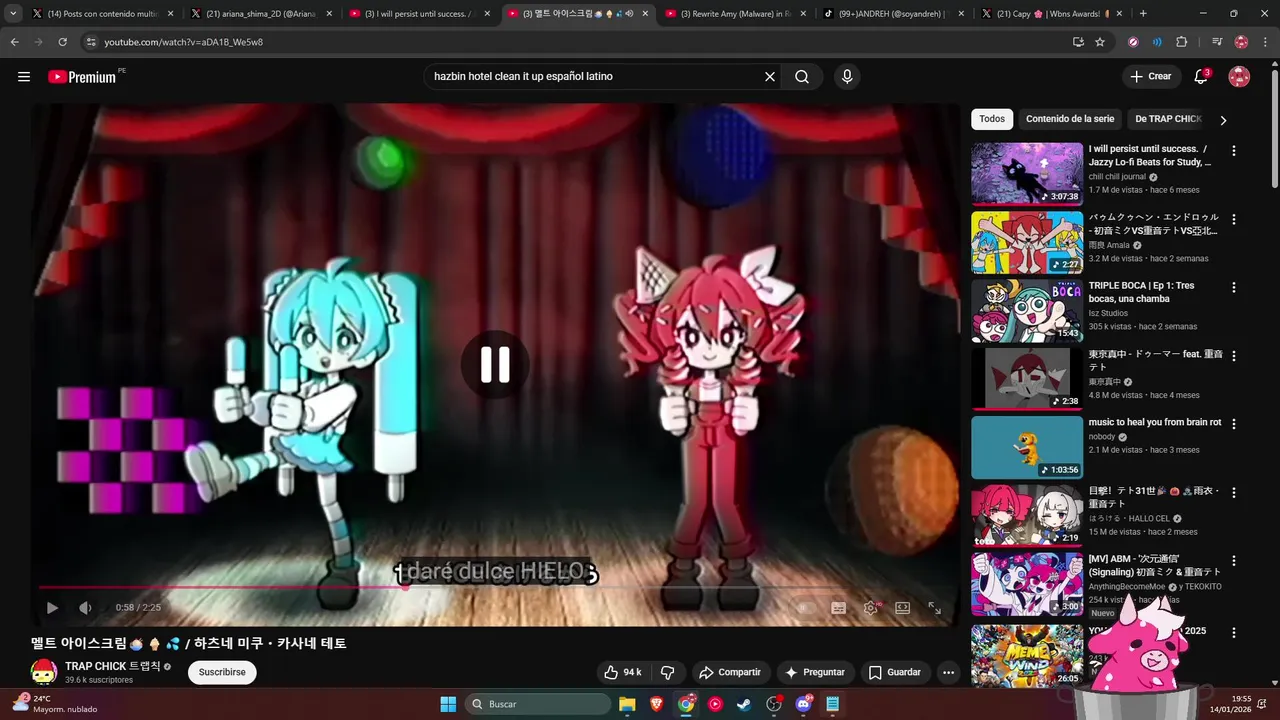Viewport: 1280px width, 720px height.
Task: Clear the search box with the X
Action: pos(770,77)
